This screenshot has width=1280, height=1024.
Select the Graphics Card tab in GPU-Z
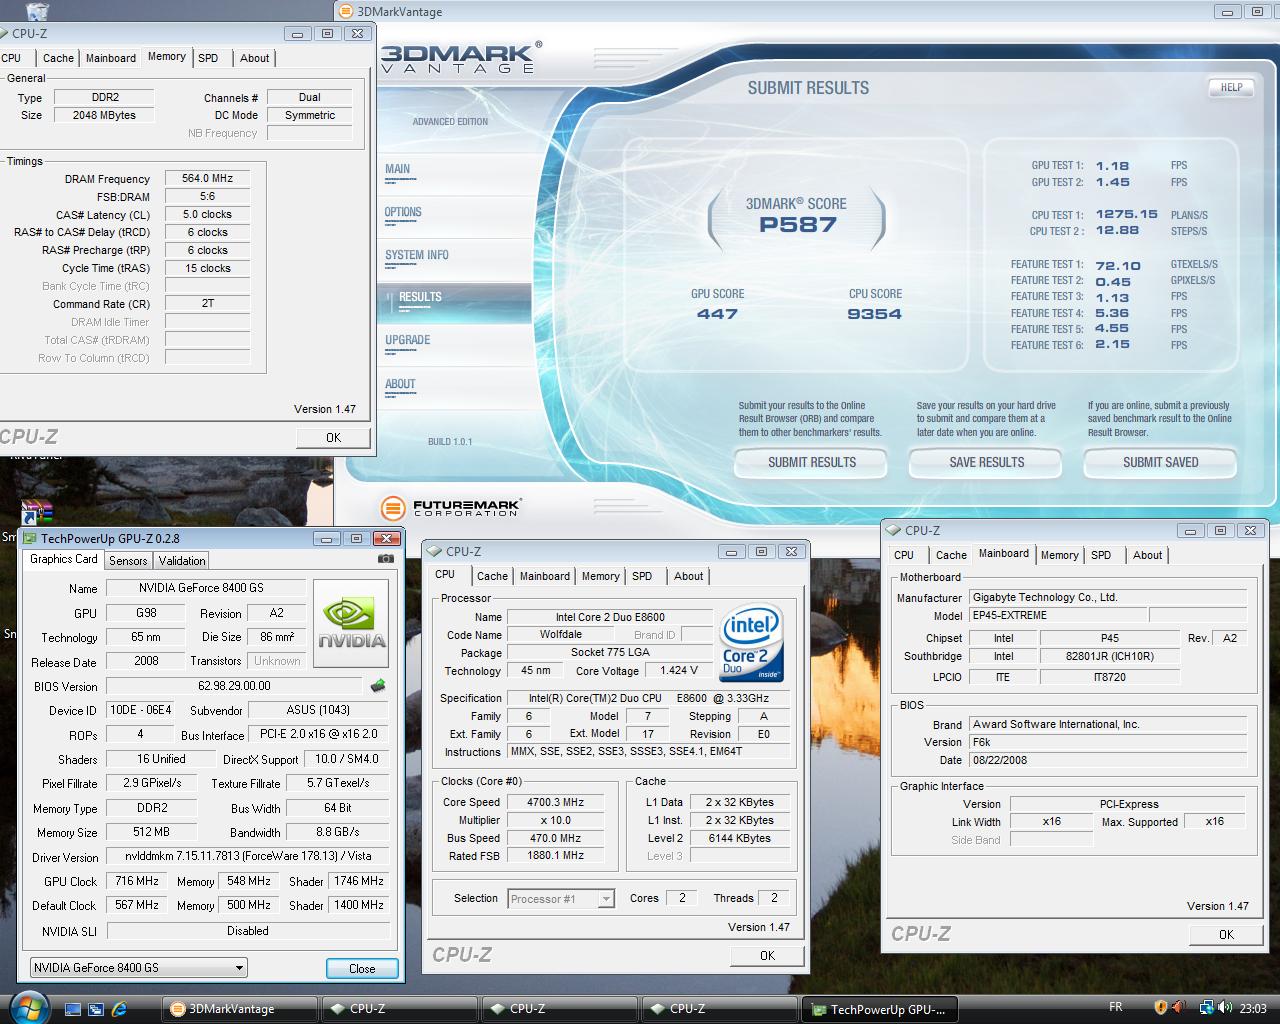click(x=64, y=559)
